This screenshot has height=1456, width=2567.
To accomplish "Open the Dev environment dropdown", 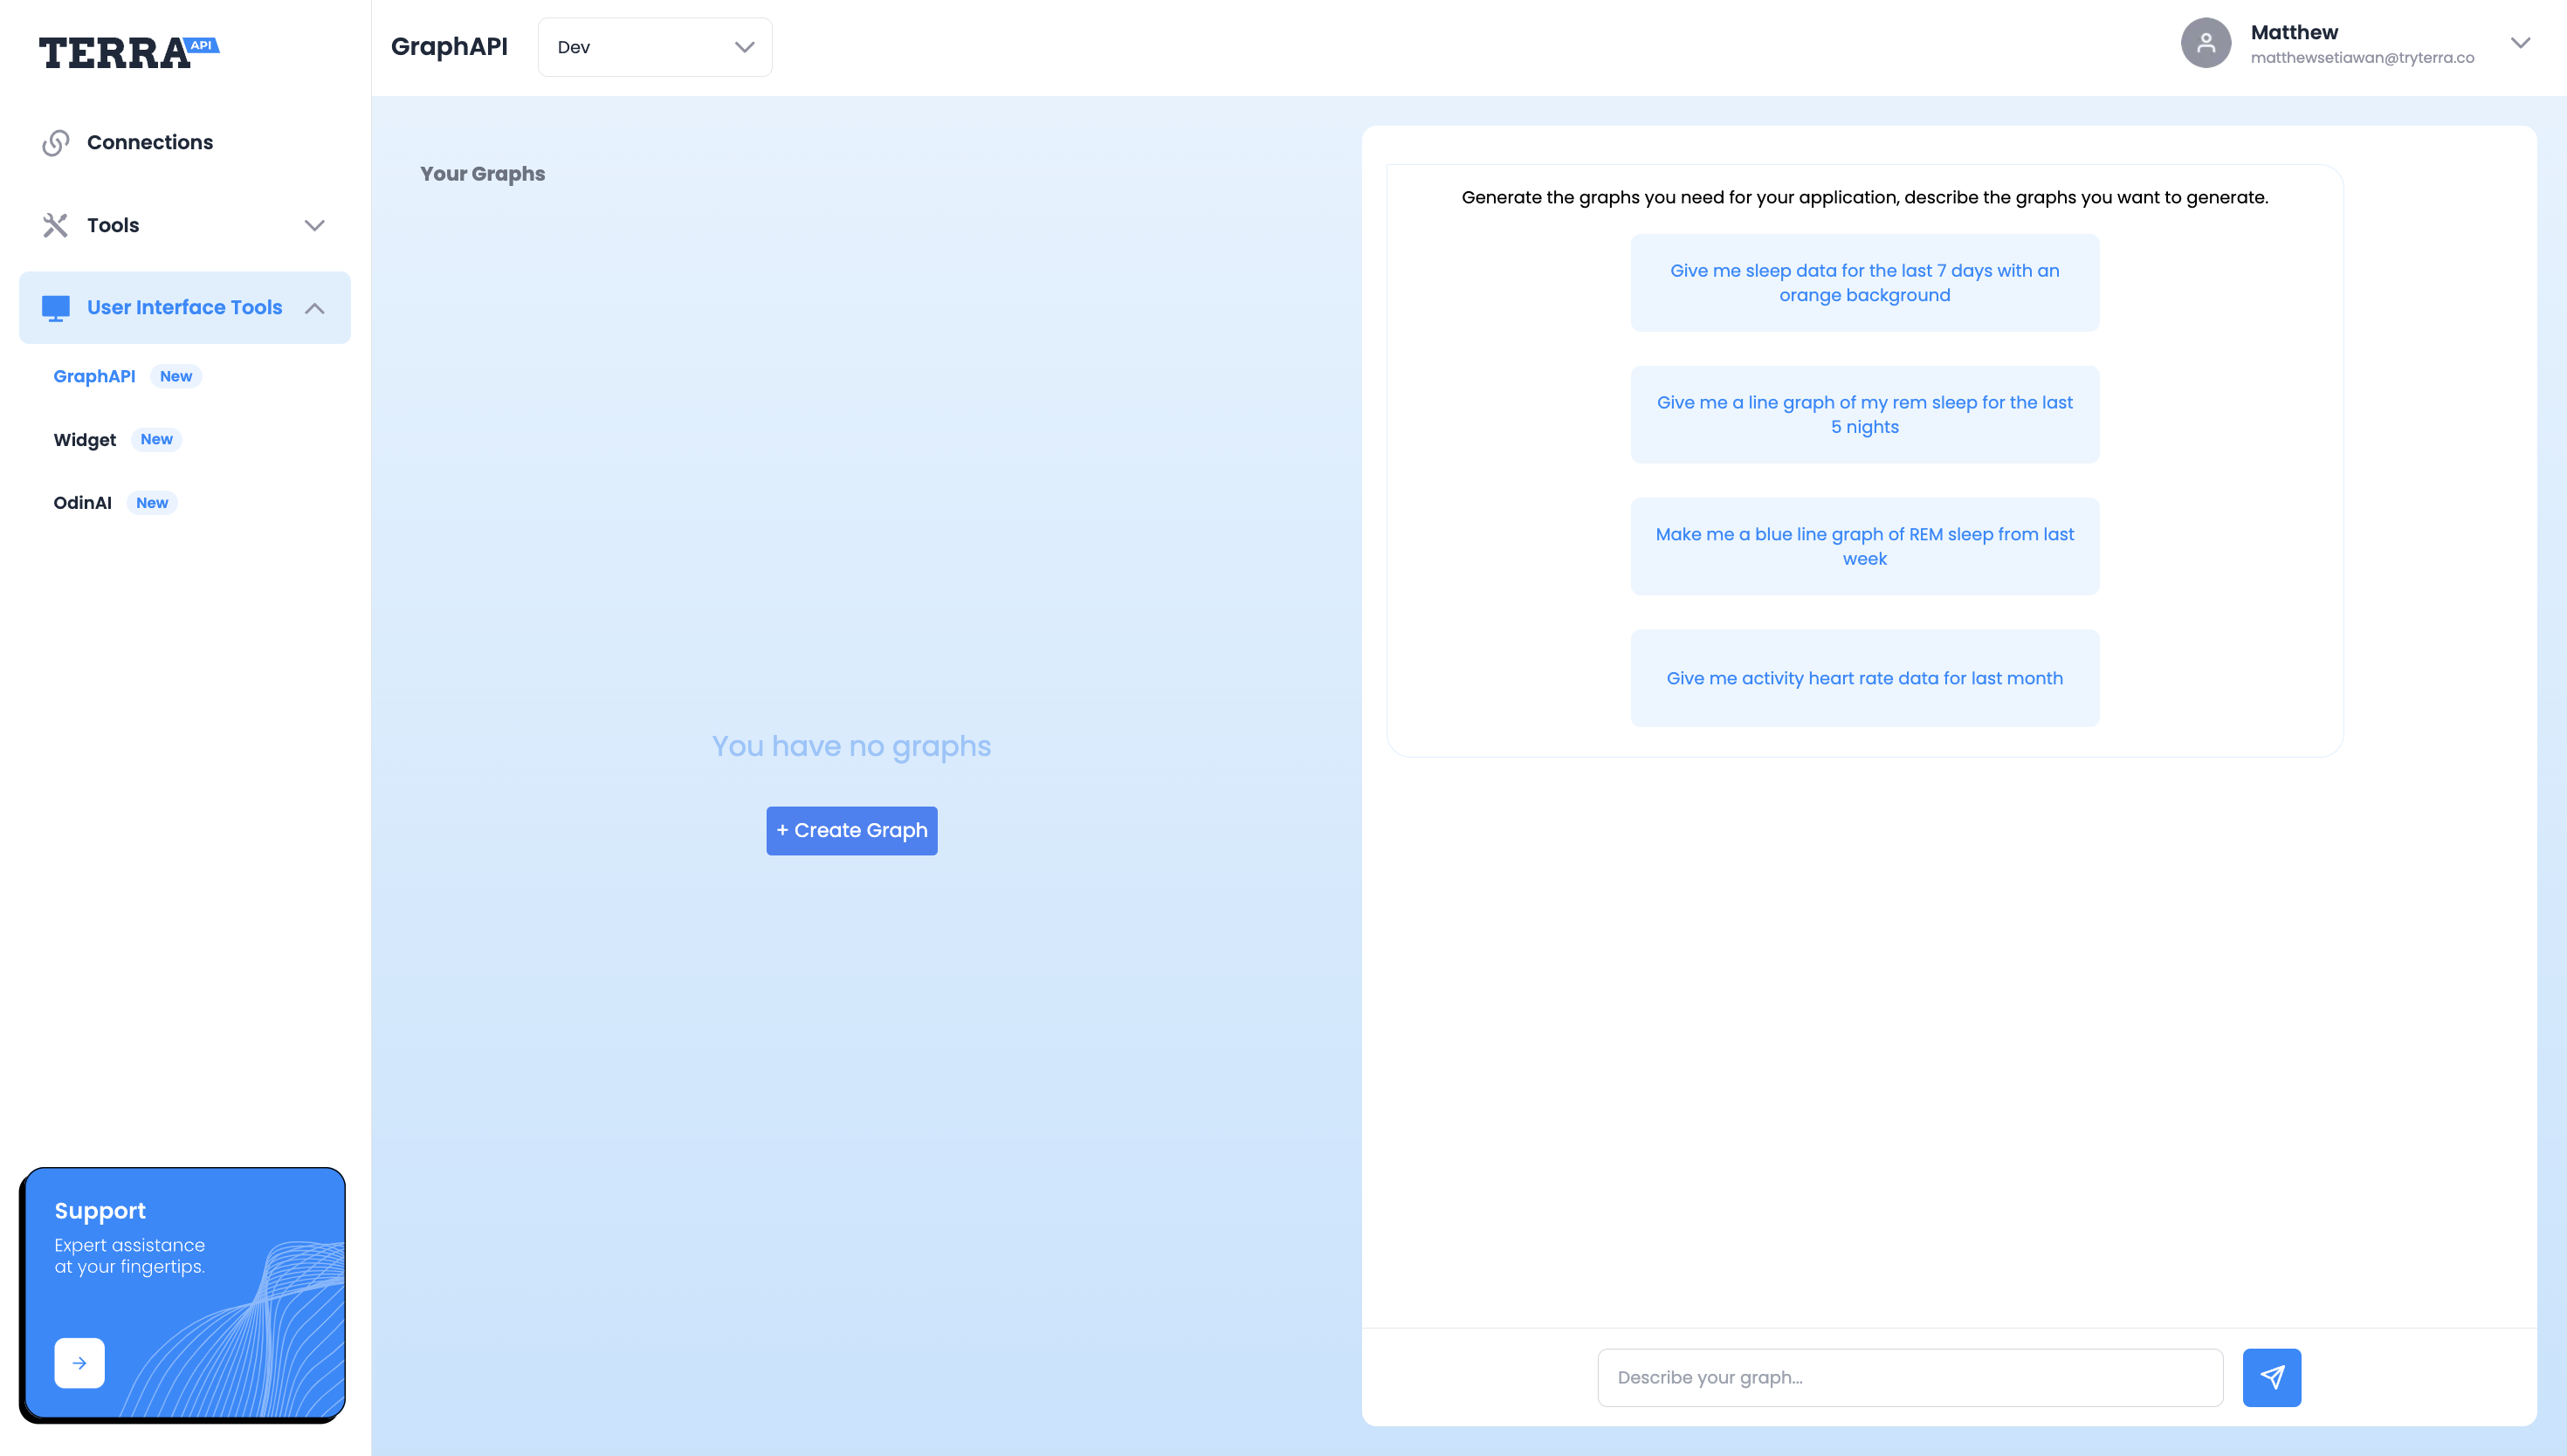I will (654, 47).
